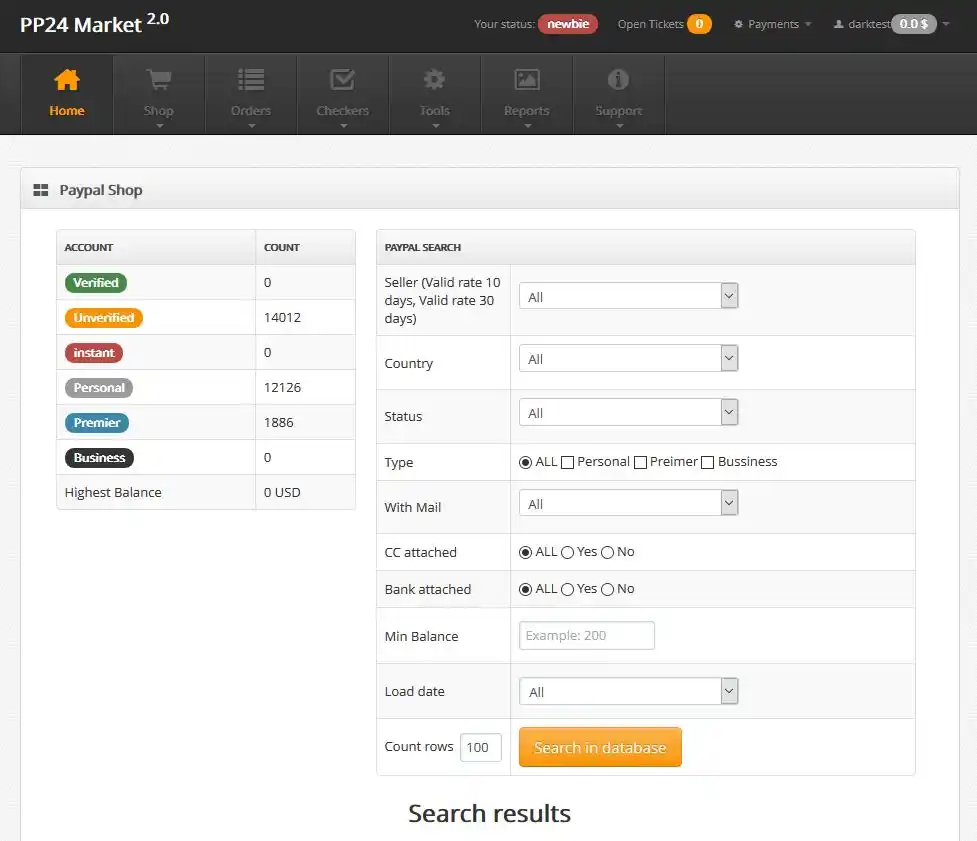Open the Support info icon

point(618,80)
